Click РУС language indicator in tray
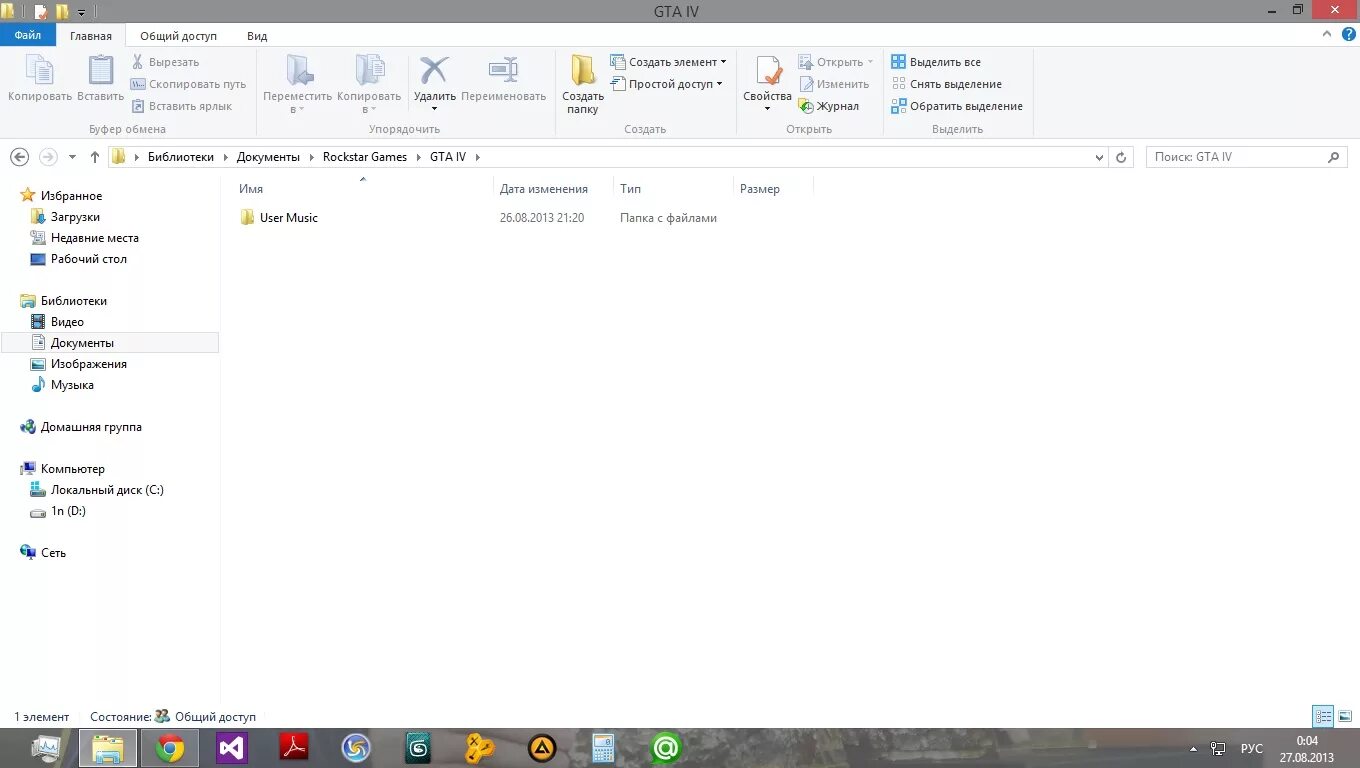The height and width of the screenshot is (768, 1360). [x=1251, y=749]
